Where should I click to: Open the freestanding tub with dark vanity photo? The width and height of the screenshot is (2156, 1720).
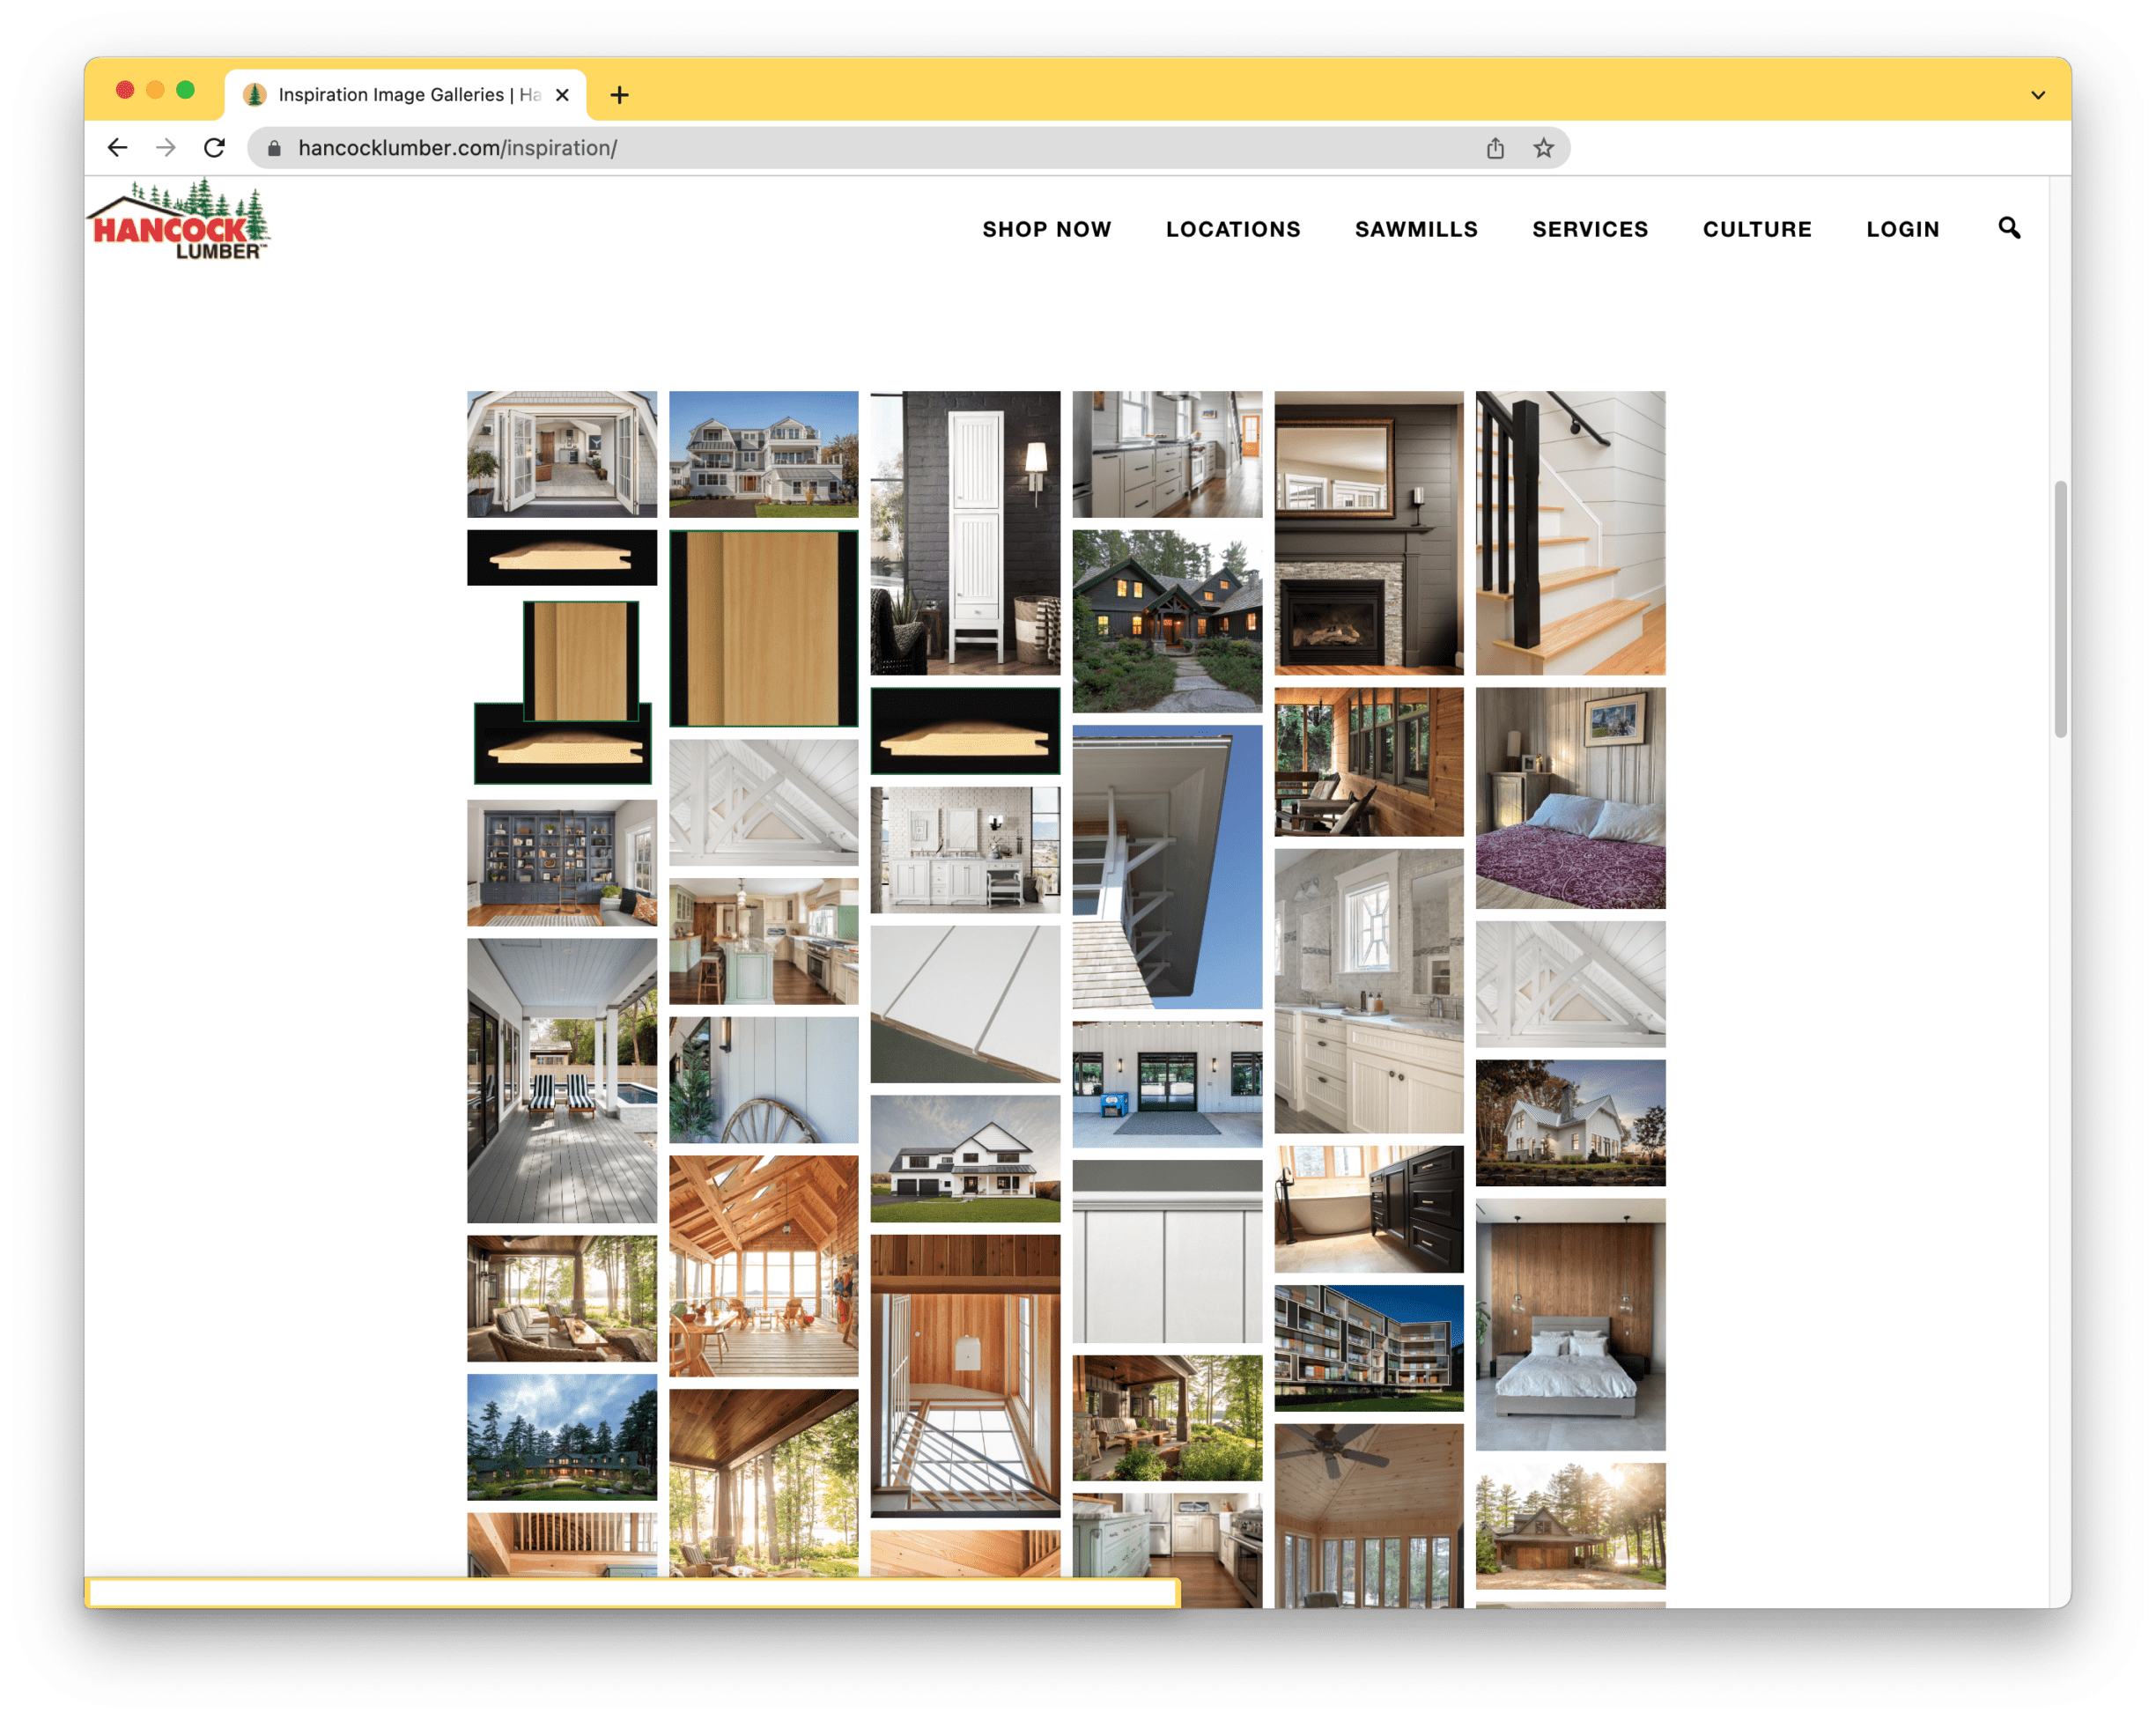[1368, 1208]
